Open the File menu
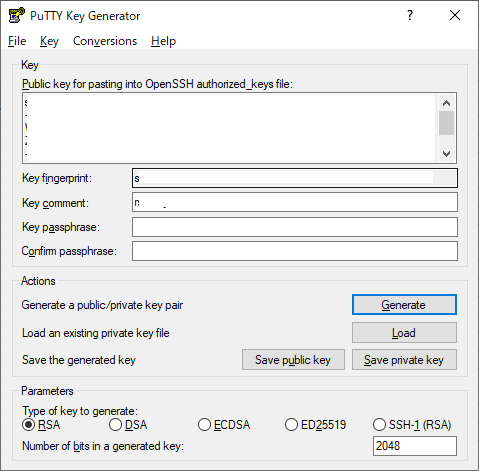This screenshot has width=479, height=471. pos(17,41)
